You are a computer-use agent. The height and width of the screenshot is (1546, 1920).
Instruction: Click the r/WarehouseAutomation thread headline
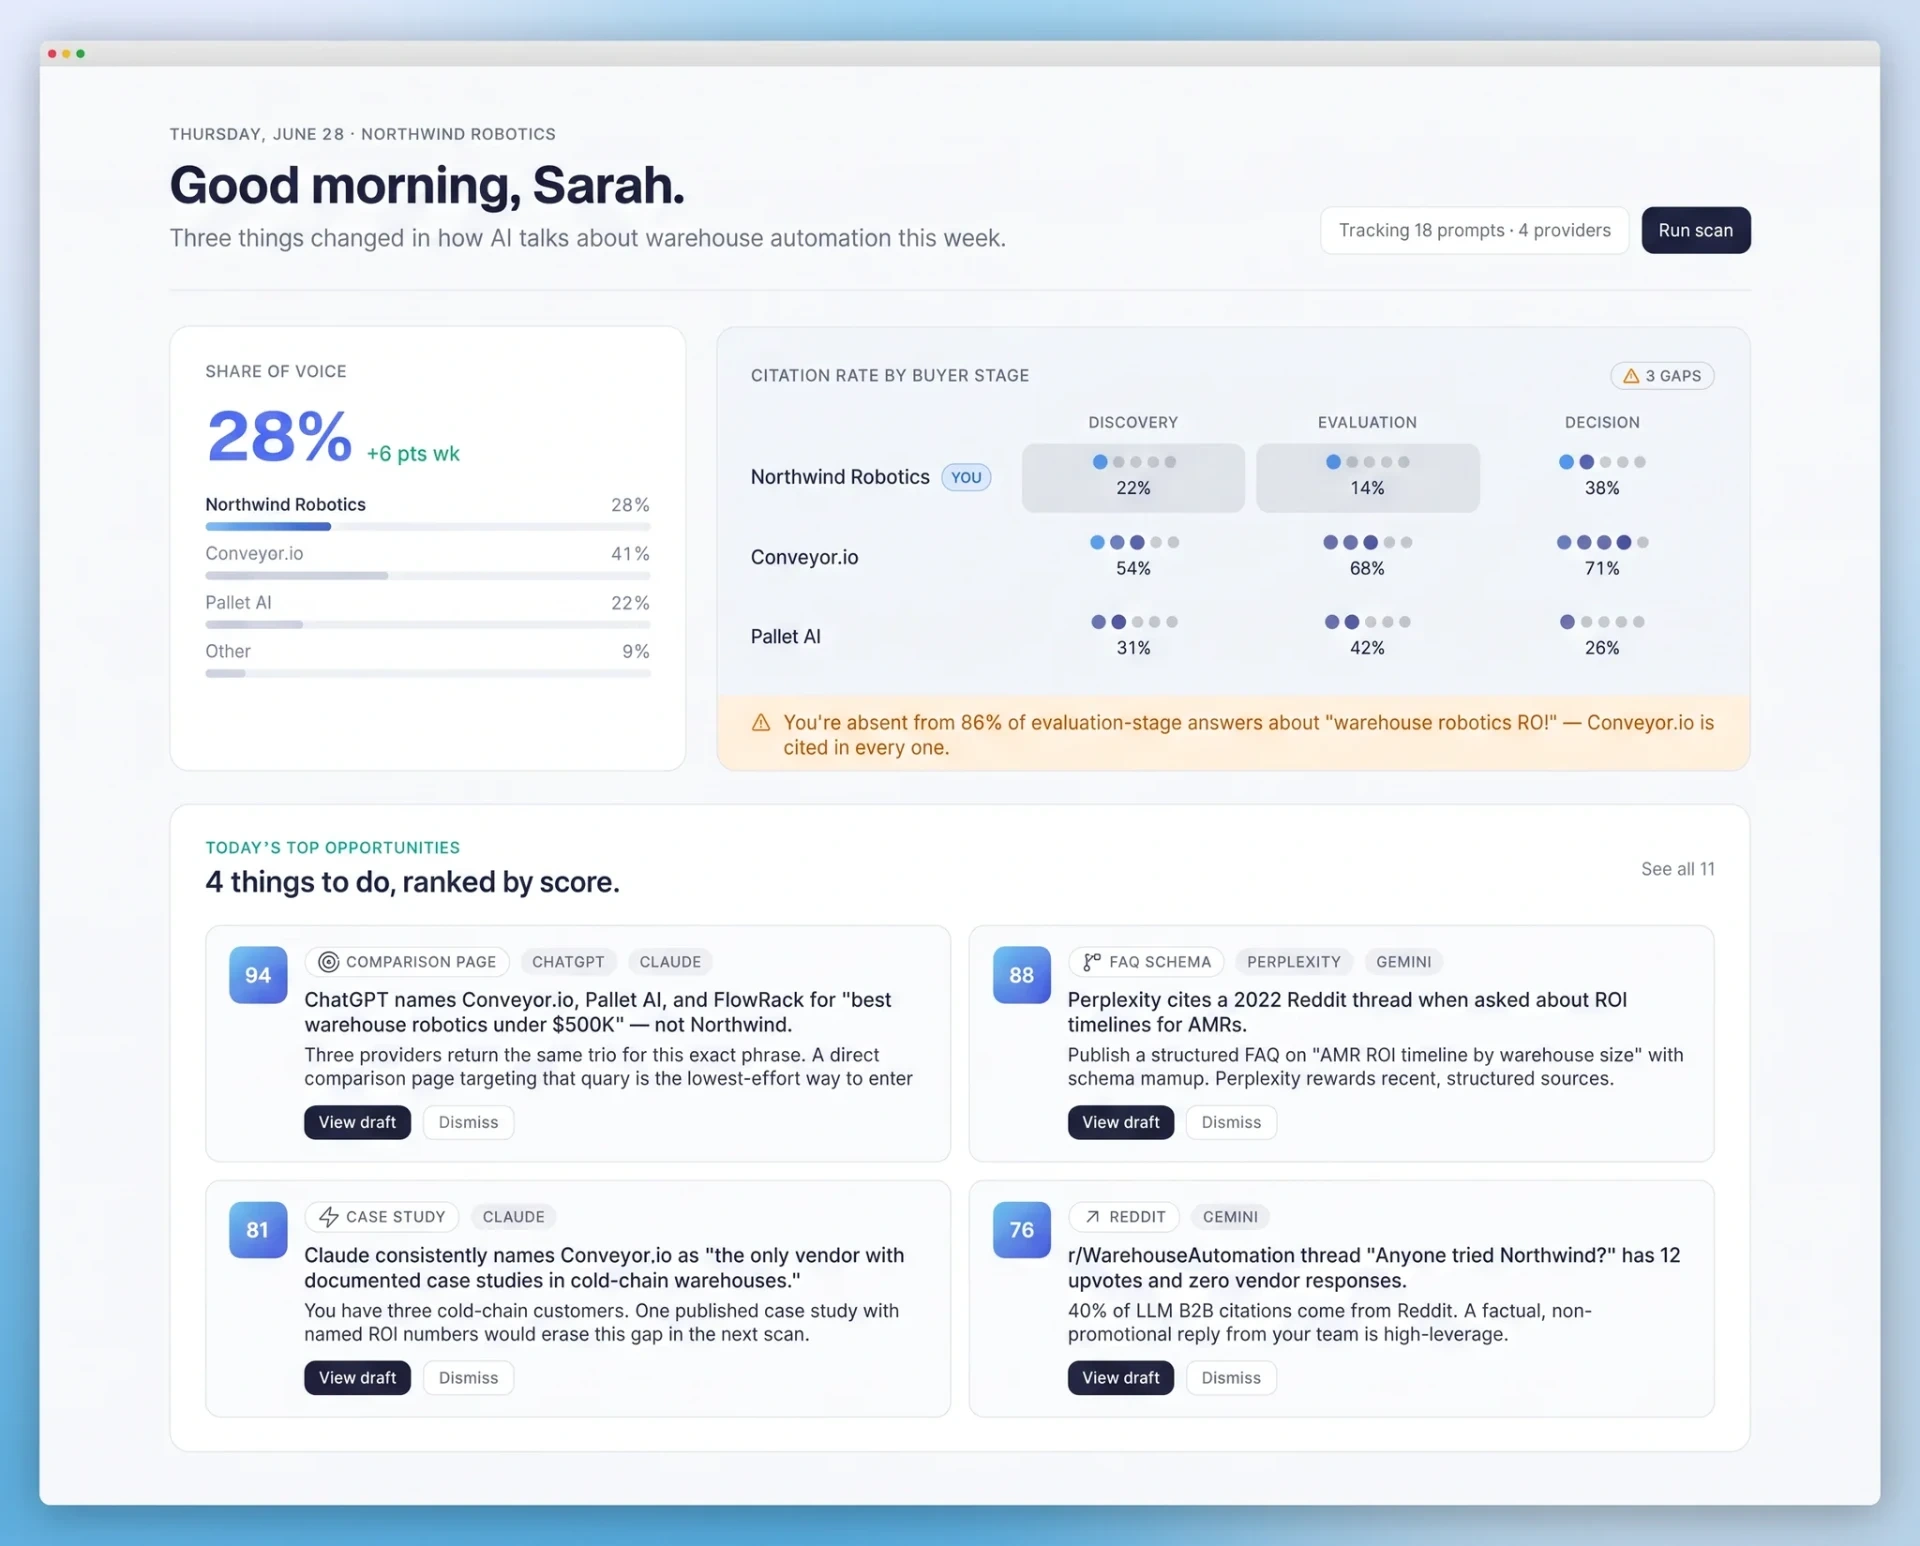coord(1374,1268)
